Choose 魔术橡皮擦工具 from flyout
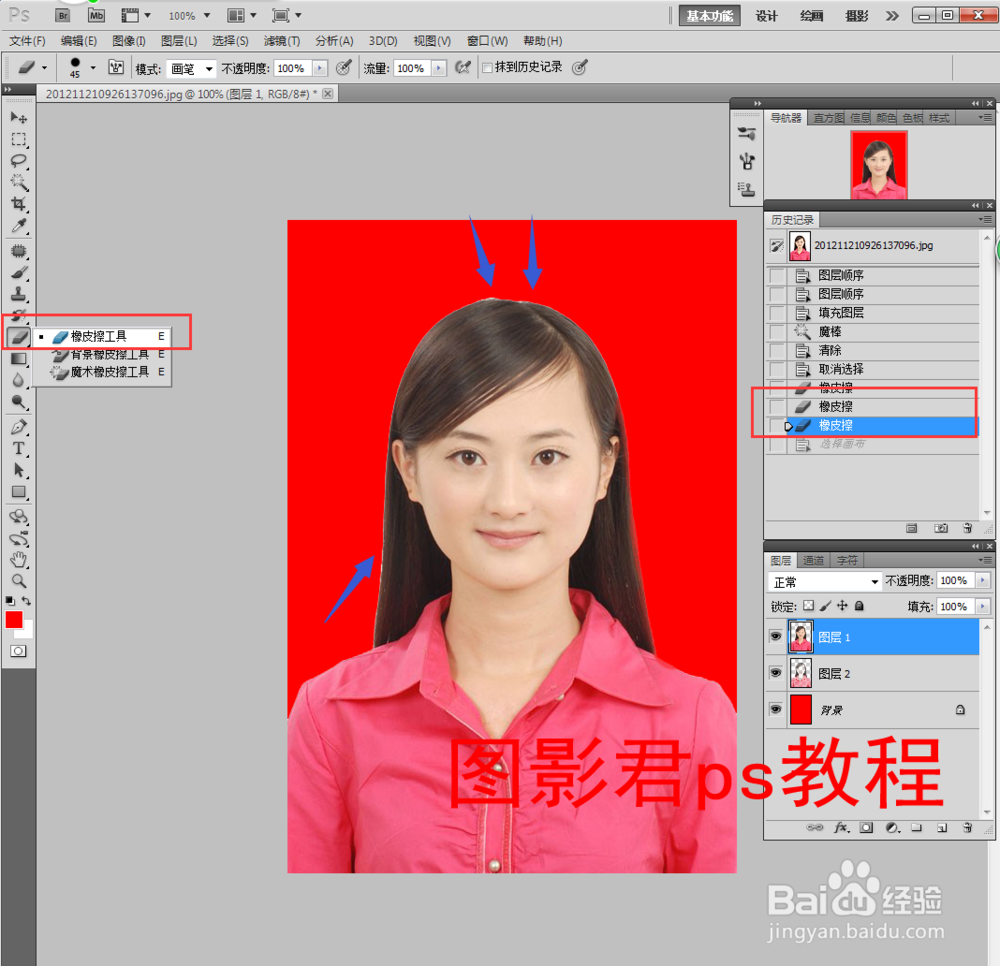Screen dimensions: 1000x966 (109, 372)
